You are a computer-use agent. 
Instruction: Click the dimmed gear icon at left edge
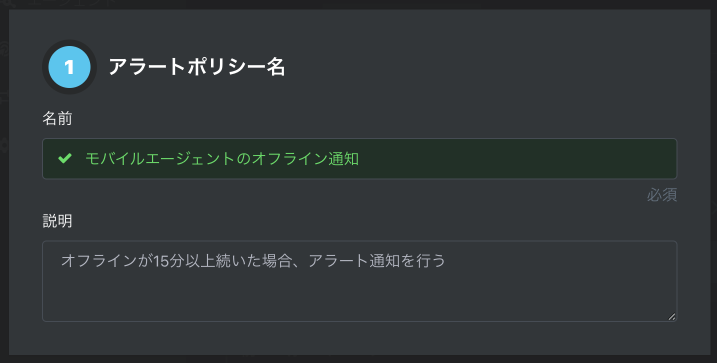4,145
